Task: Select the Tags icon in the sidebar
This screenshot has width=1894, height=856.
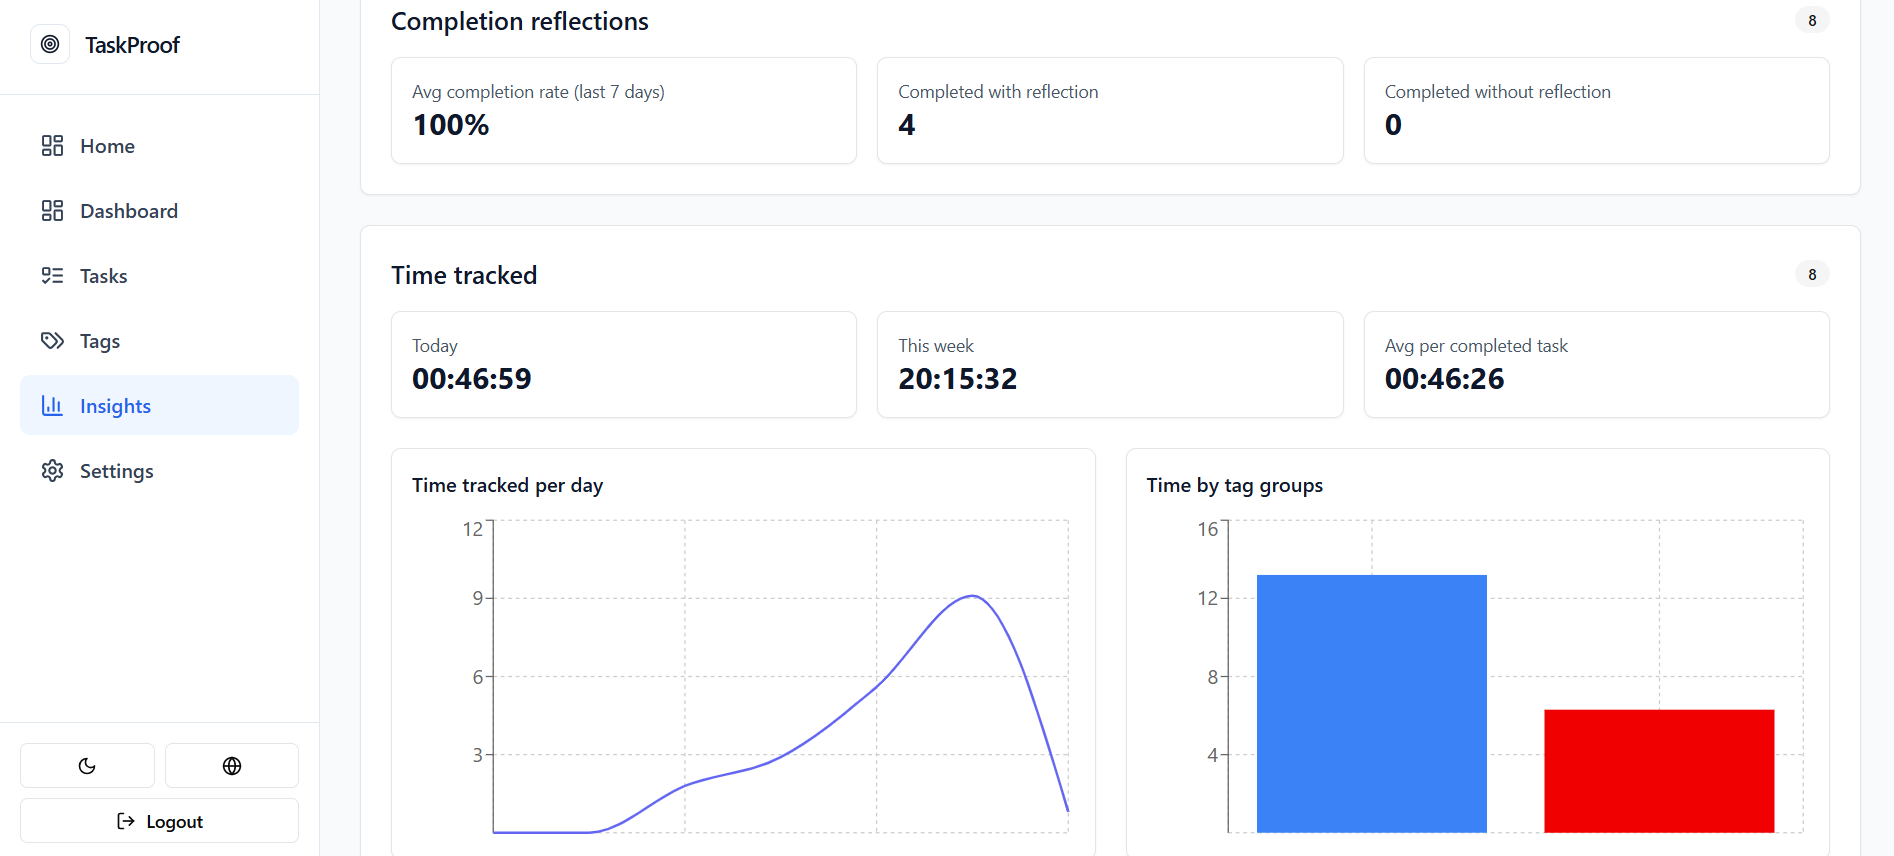Action: 52,340
